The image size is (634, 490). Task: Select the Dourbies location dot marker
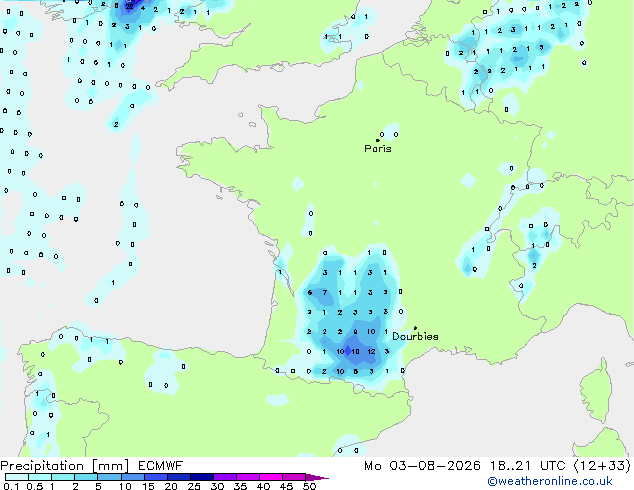pos(415,328)
